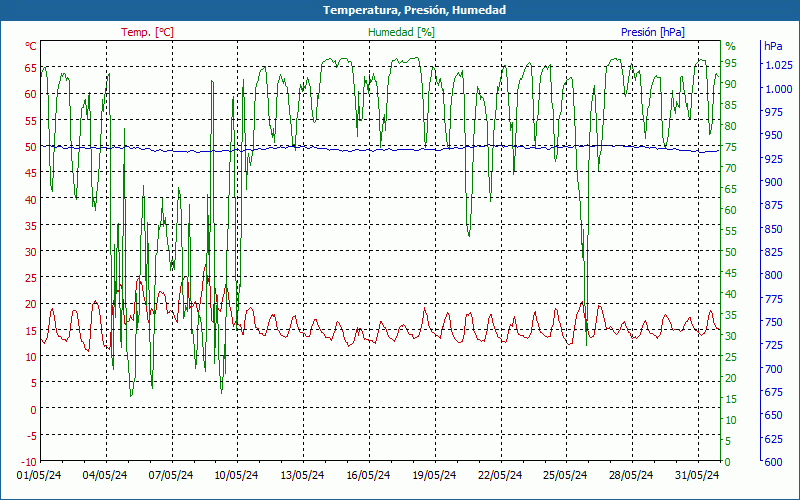800x500 pixels.
Task: Click the date label 13/05/24
Action: (302, 476)
